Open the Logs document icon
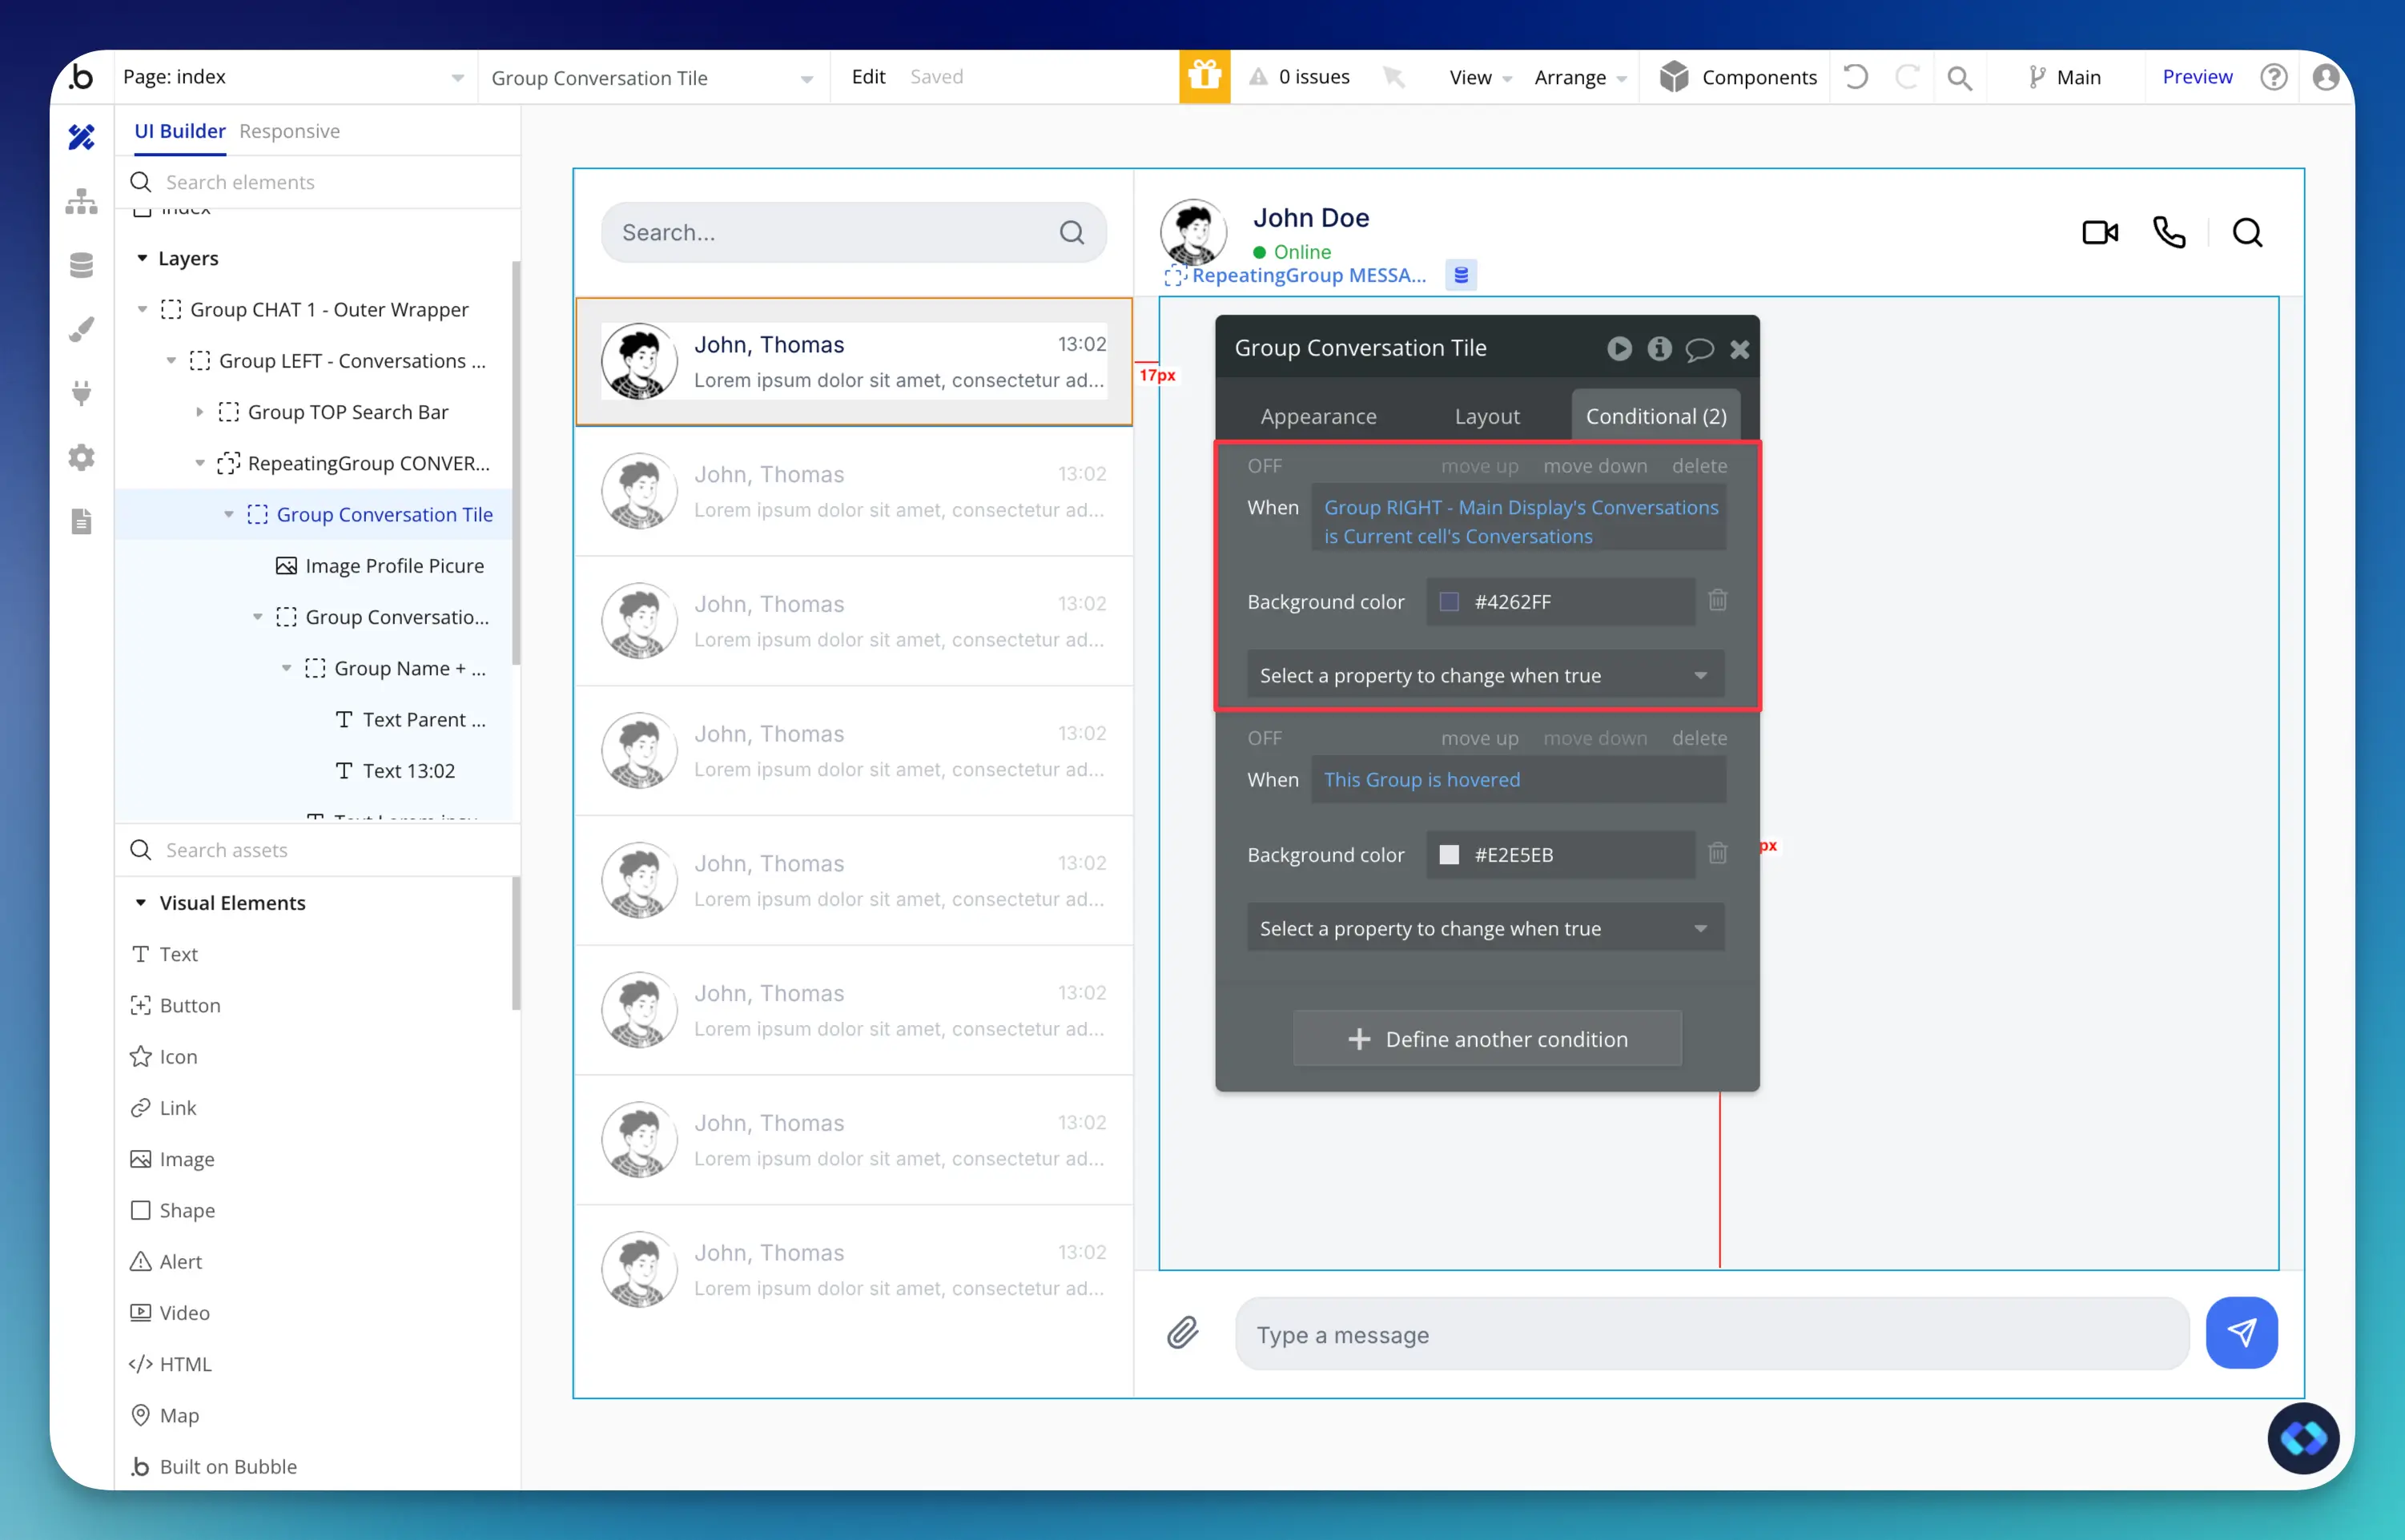Screen dimensions: 2405x1540 coord(81,521)
